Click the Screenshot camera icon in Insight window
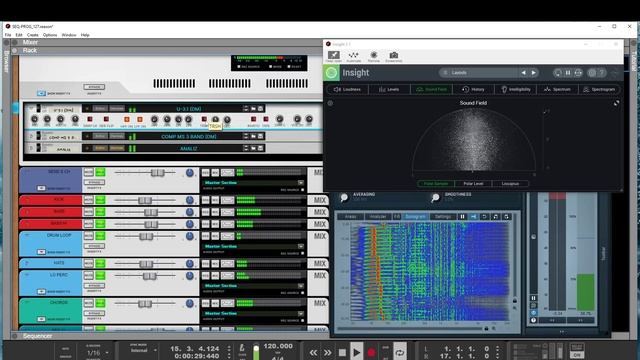 (393, 56)
